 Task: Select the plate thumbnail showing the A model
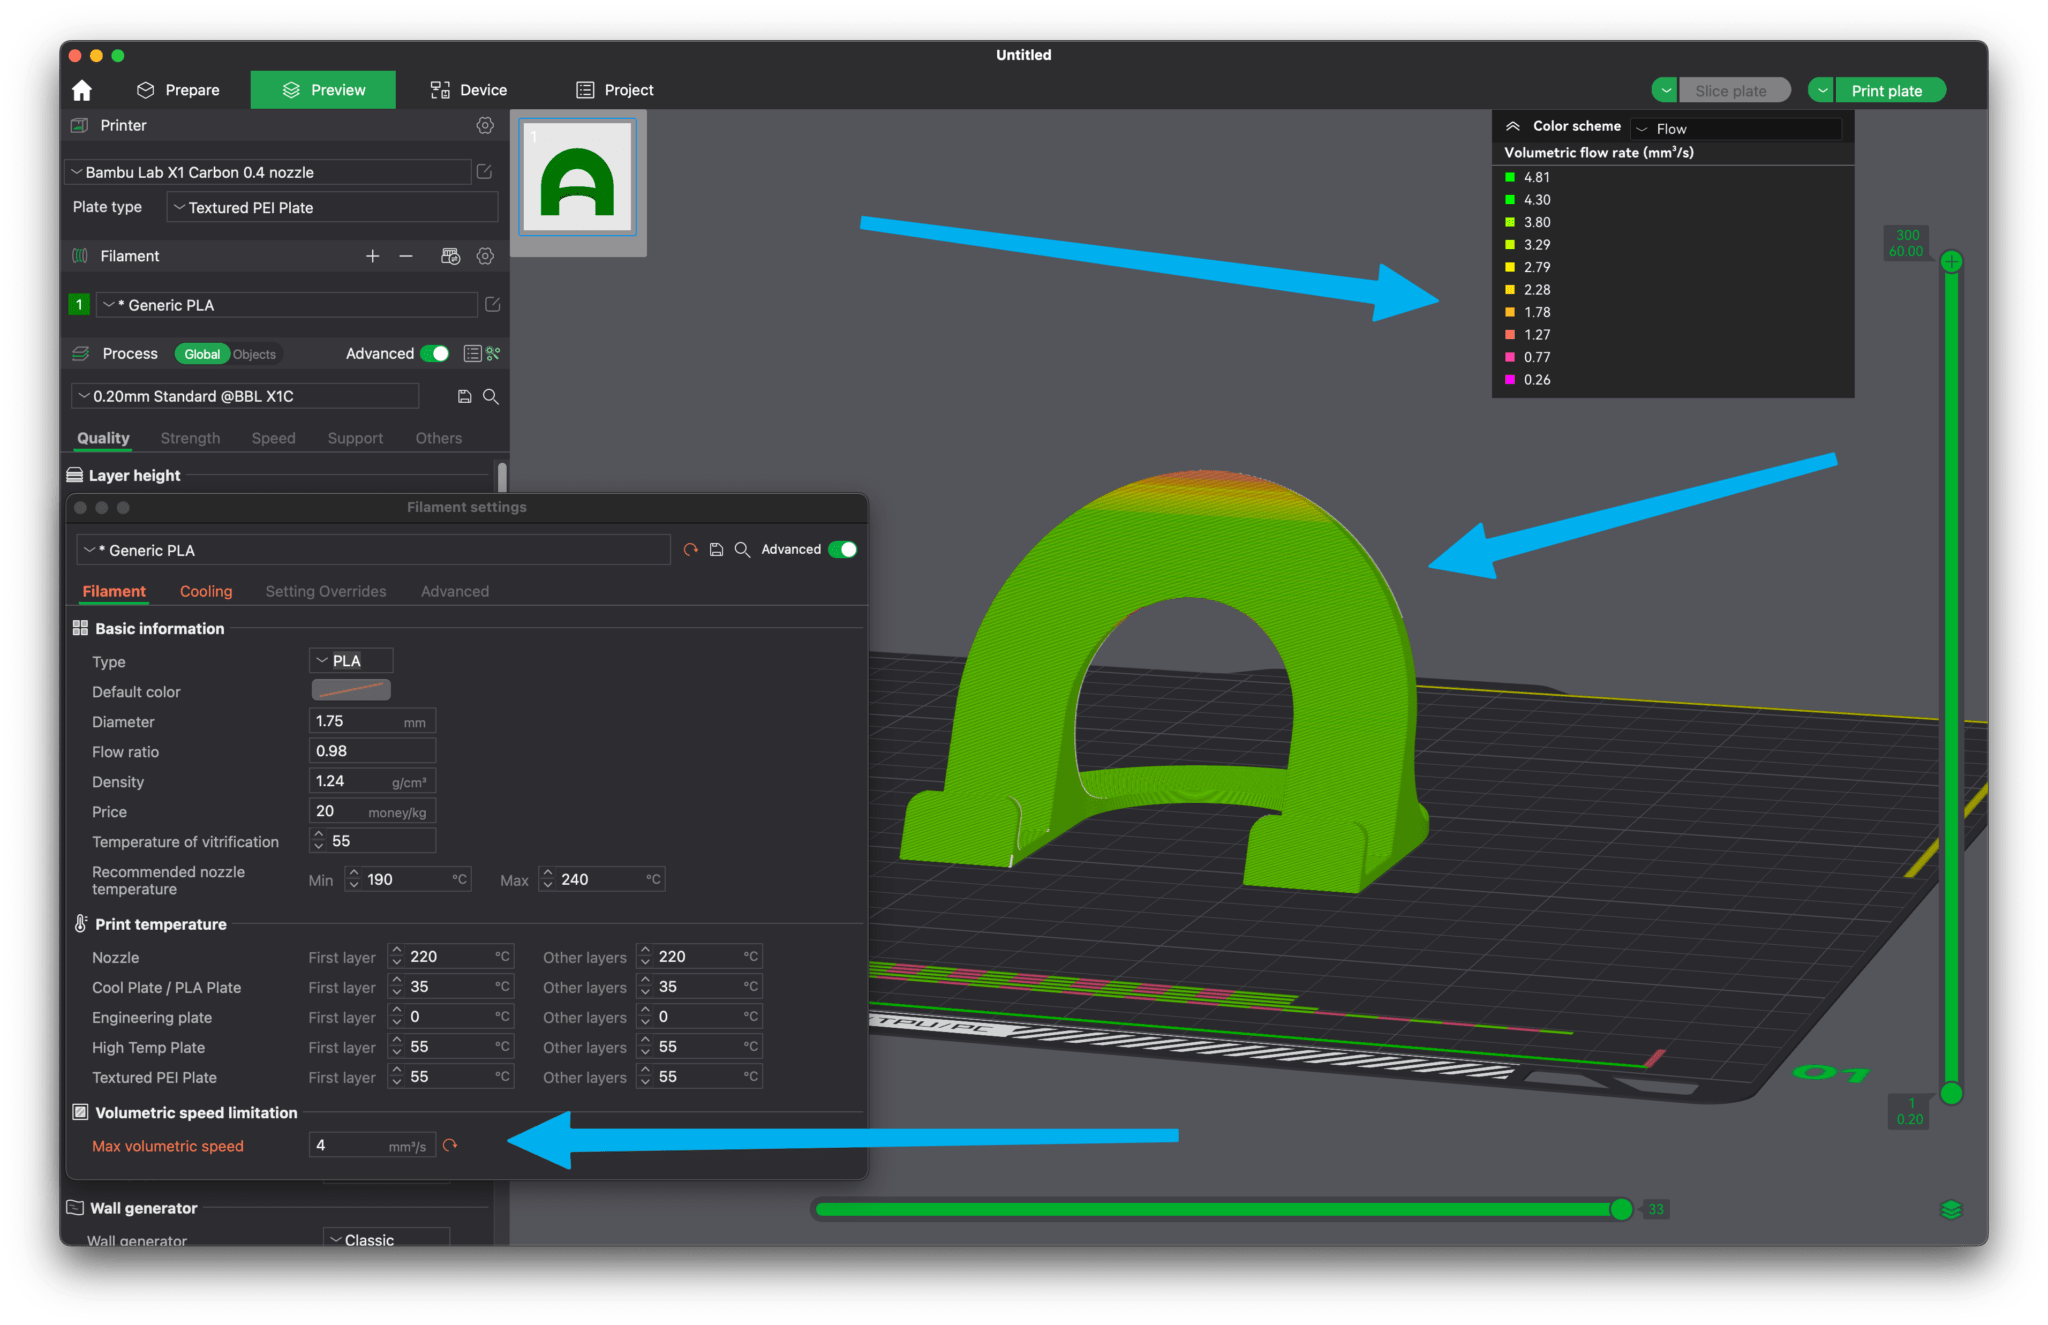pos(577,177)
